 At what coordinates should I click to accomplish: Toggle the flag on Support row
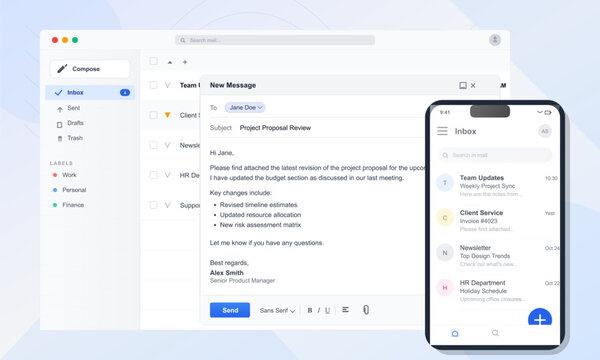168,205
